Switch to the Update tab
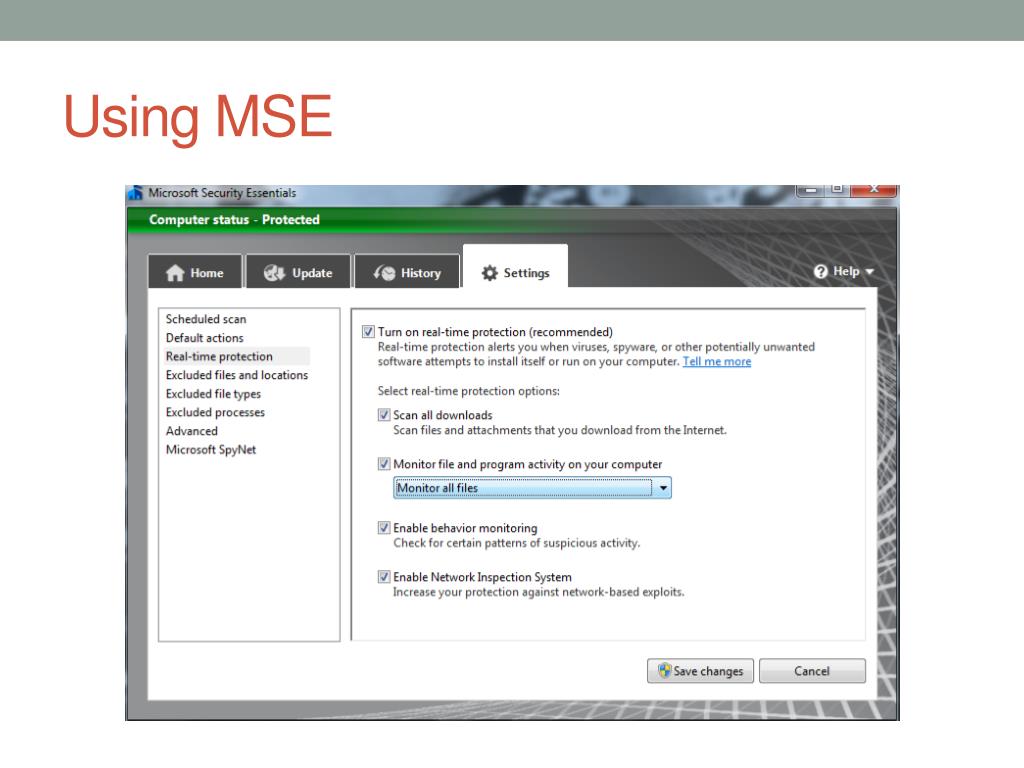This screenshot has width=1024, height=768. [298, 271]
